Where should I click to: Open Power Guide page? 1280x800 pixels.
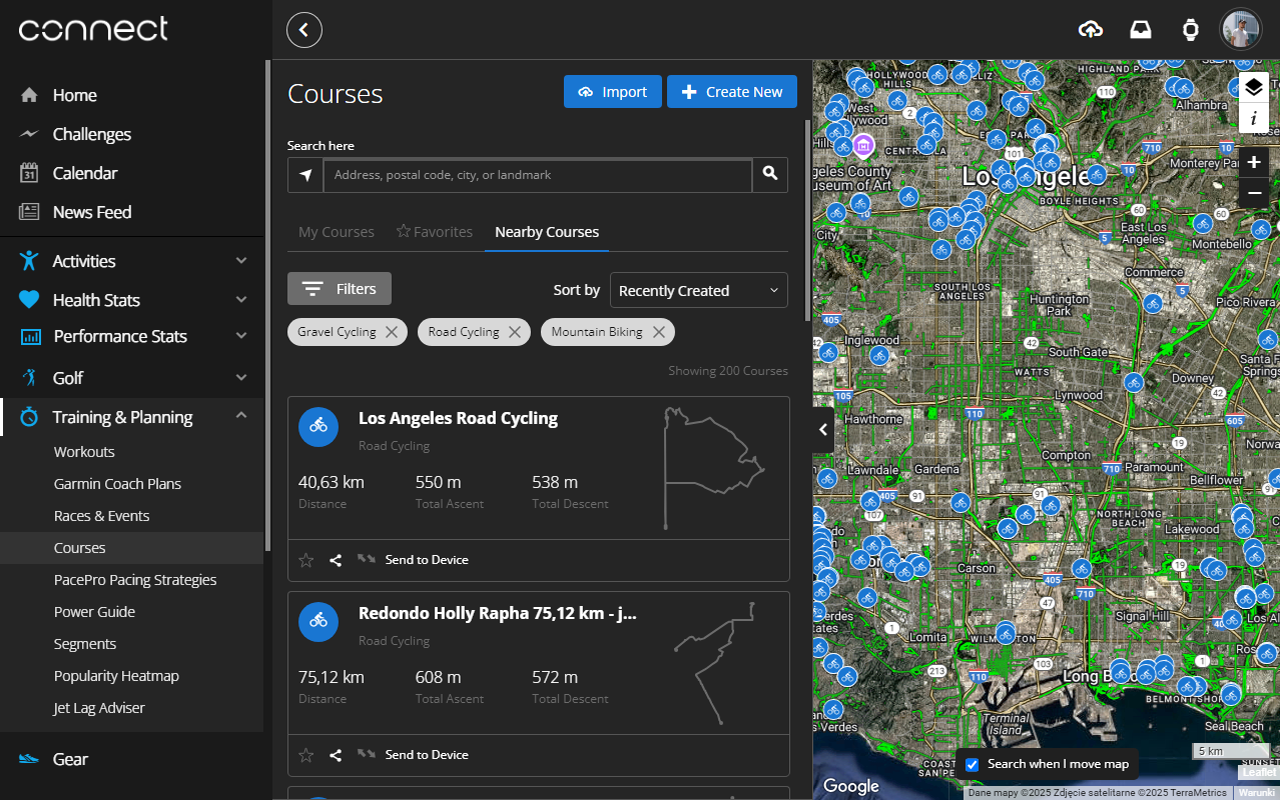tap(94, 612)
